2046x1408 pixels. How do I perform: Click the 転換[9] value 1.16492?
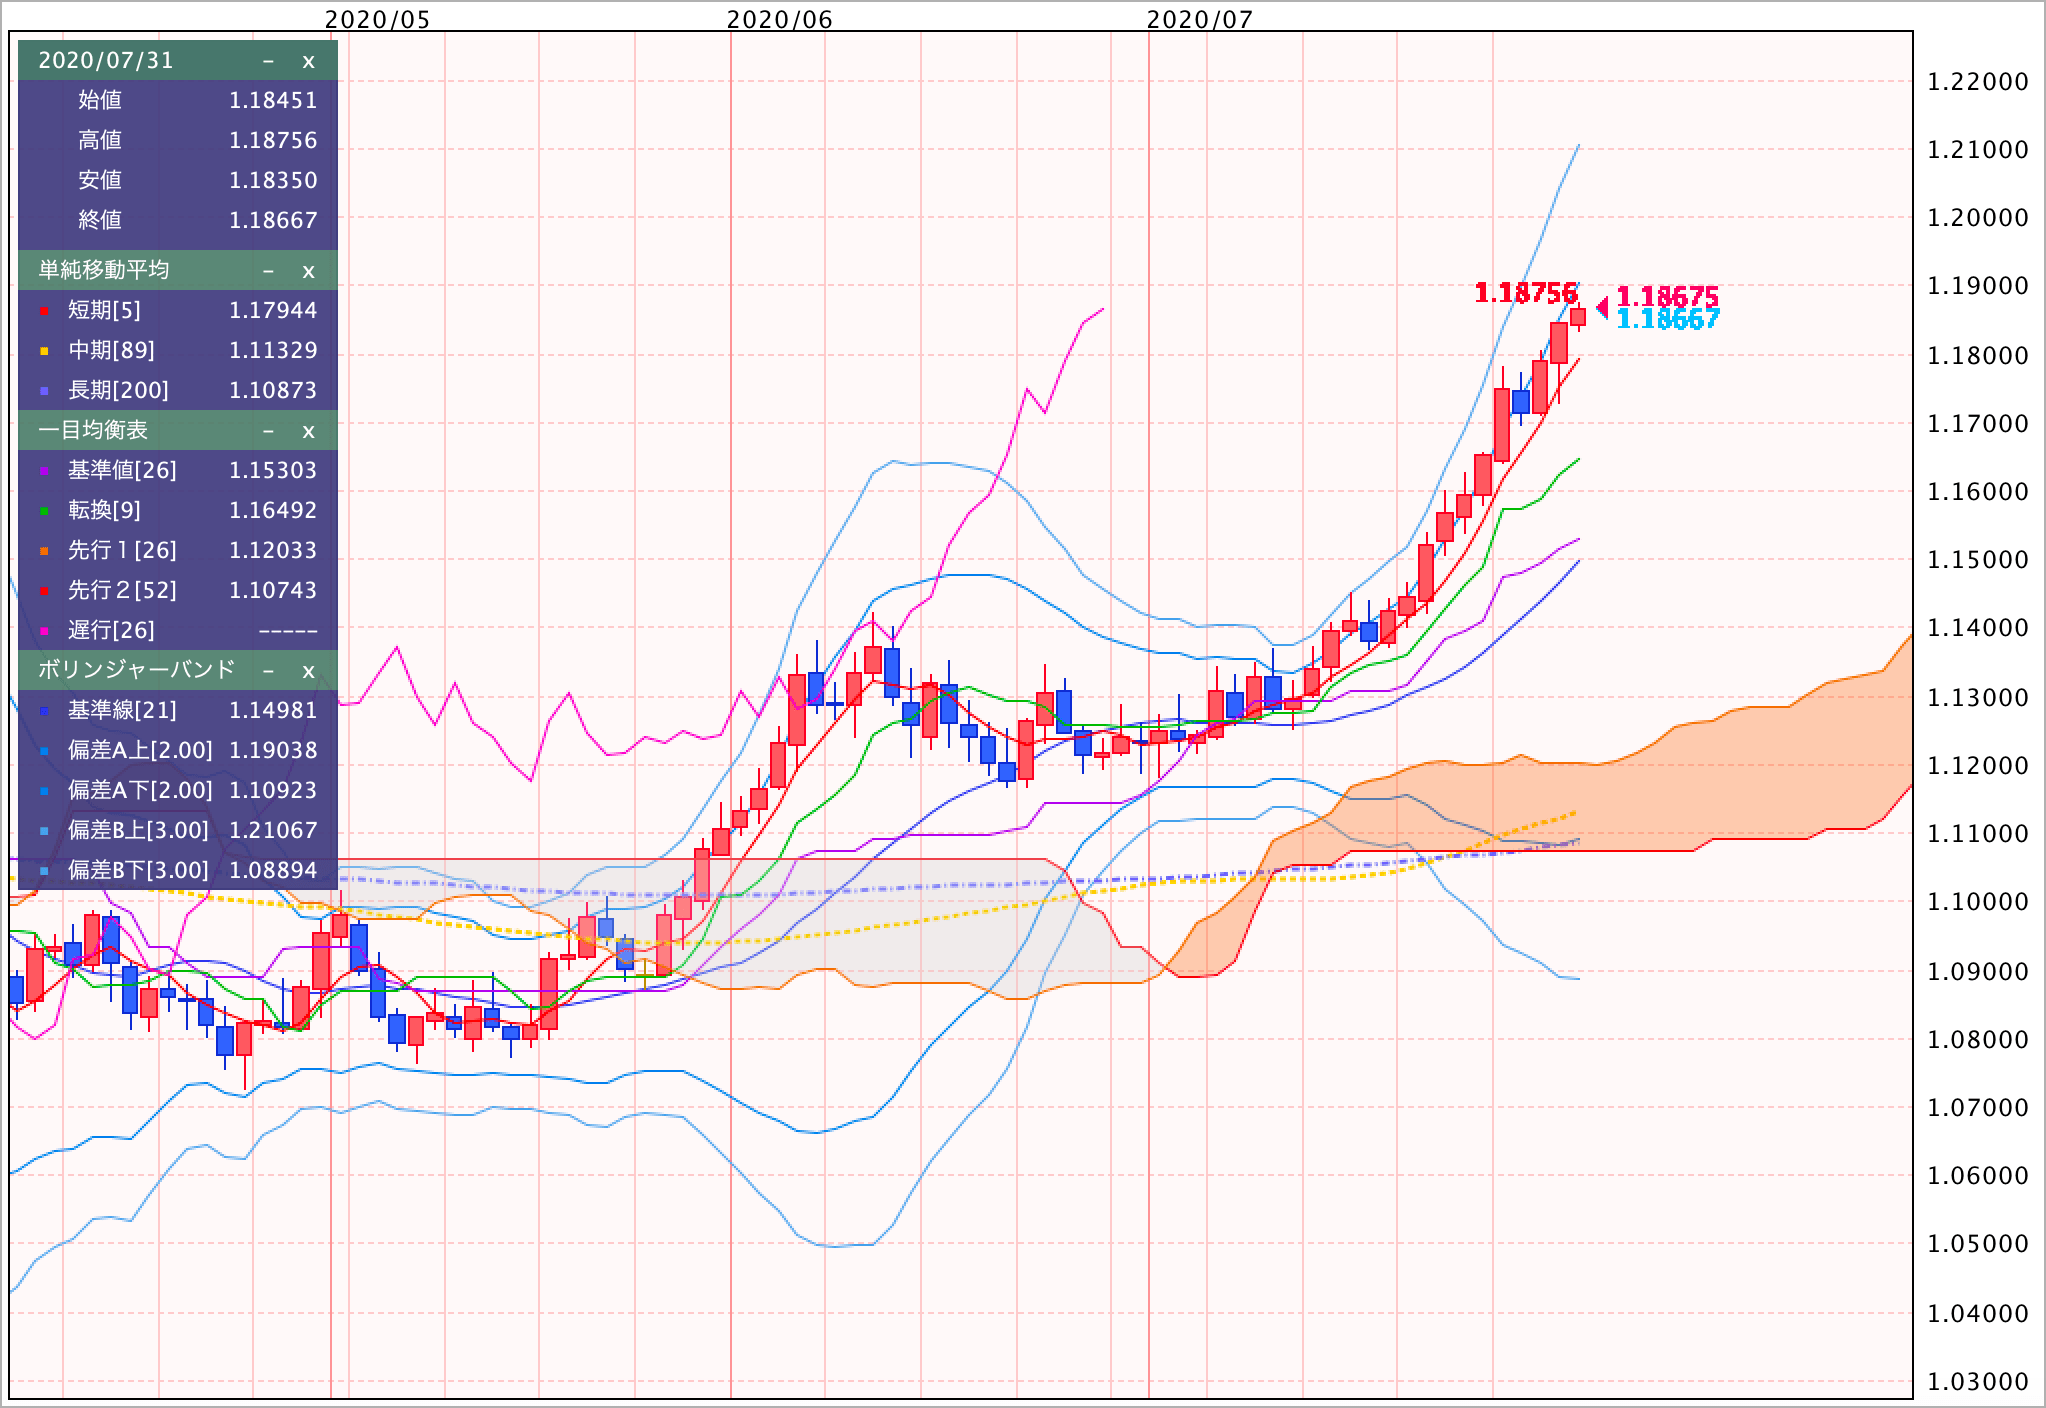(273, 511)
